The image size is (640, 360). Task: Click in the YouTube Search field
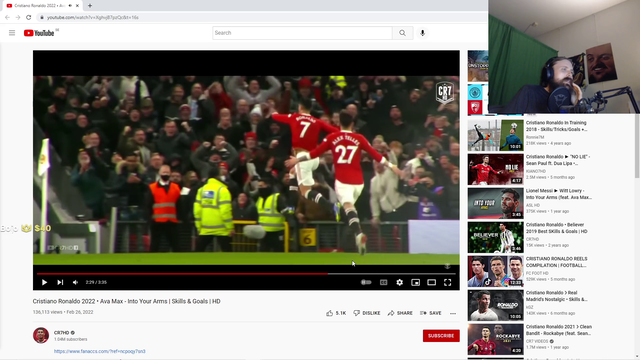[x=302, y=33]
